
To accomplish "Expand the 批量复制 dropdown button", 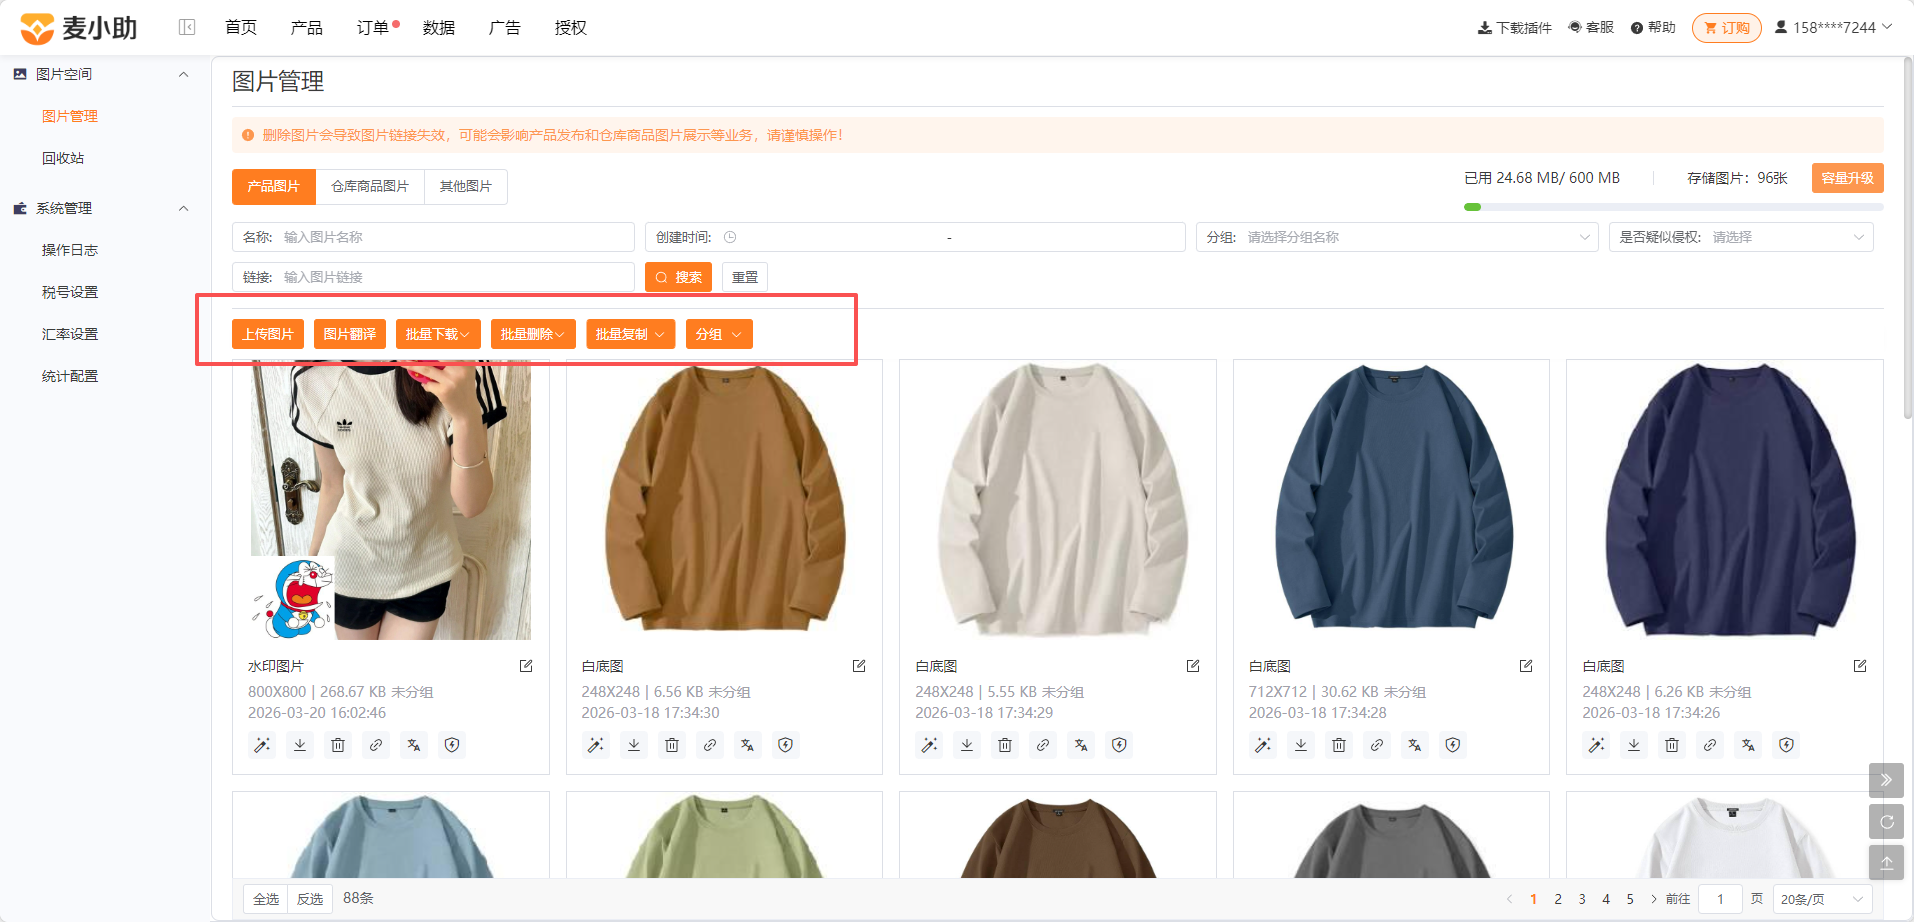I will tap(631, 334).
